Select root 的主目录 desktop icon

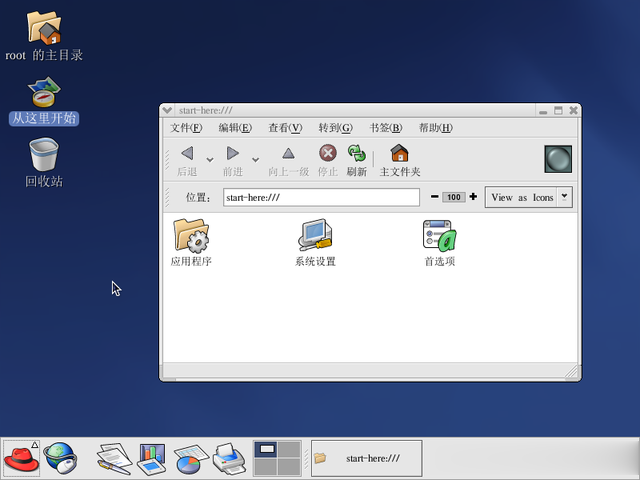(44, 28)
